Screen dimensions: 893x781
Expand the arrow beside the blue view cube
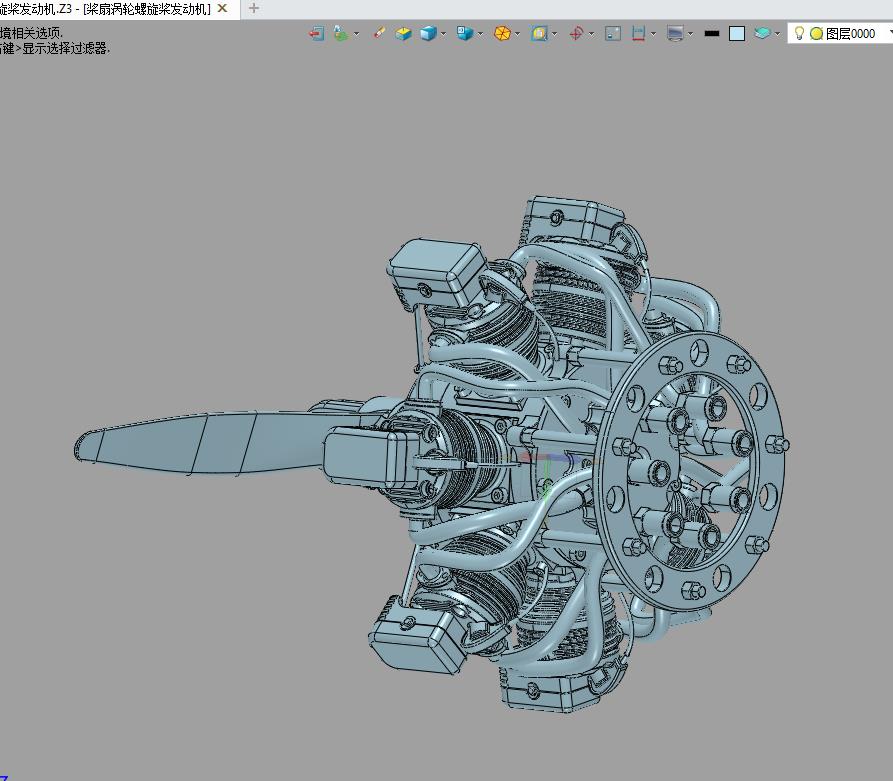point(480,34)
